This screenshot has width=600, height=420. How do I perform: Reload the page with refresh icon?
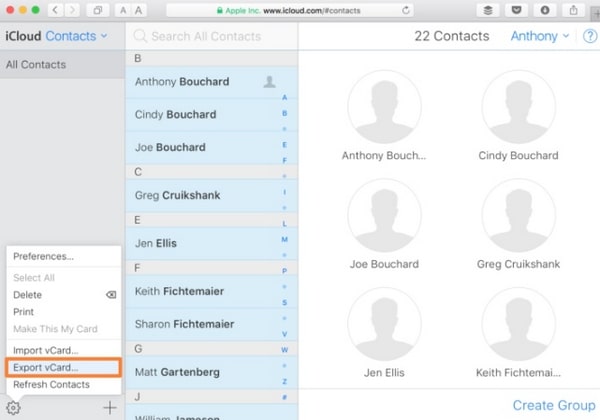click(406, 10)
